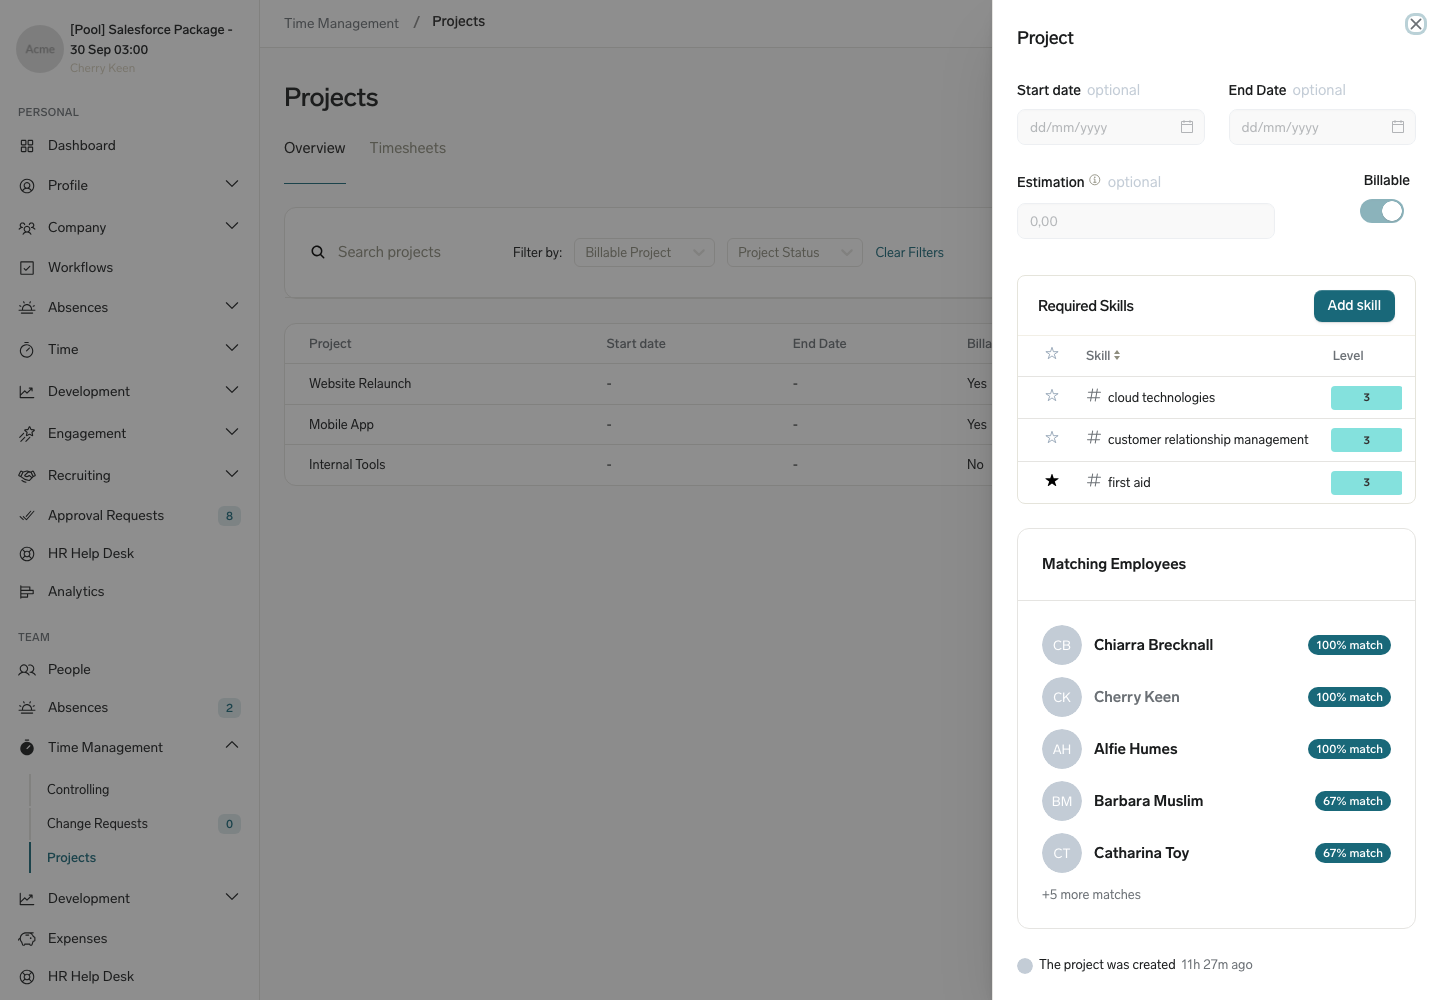Click the Estimation info icon
Screen dimensions: 1440x1000
pyautogui.click(x=1095, y=180)
